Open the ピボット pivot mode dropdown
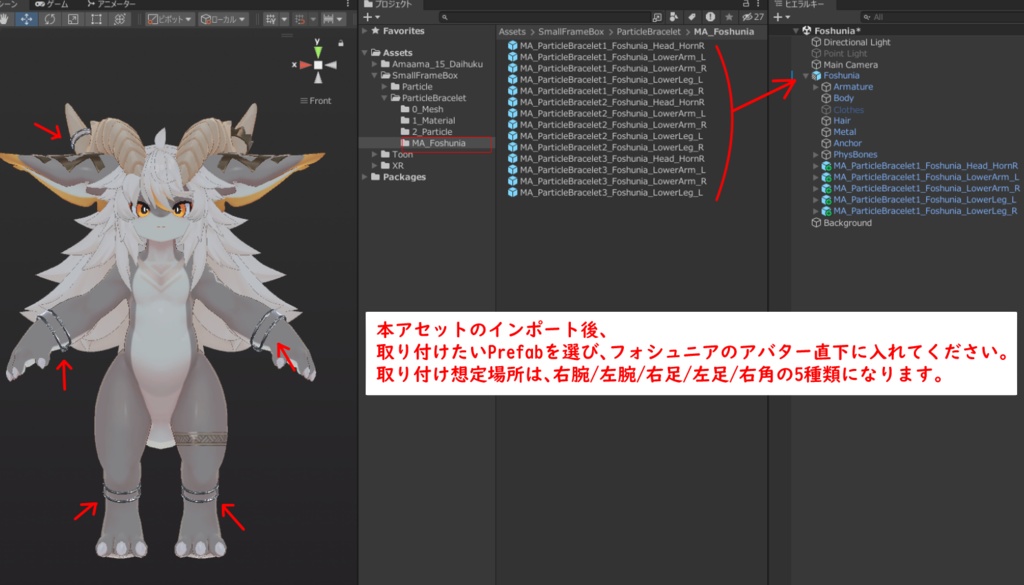This screenshot has width=1024, height=585. point(169,20)
